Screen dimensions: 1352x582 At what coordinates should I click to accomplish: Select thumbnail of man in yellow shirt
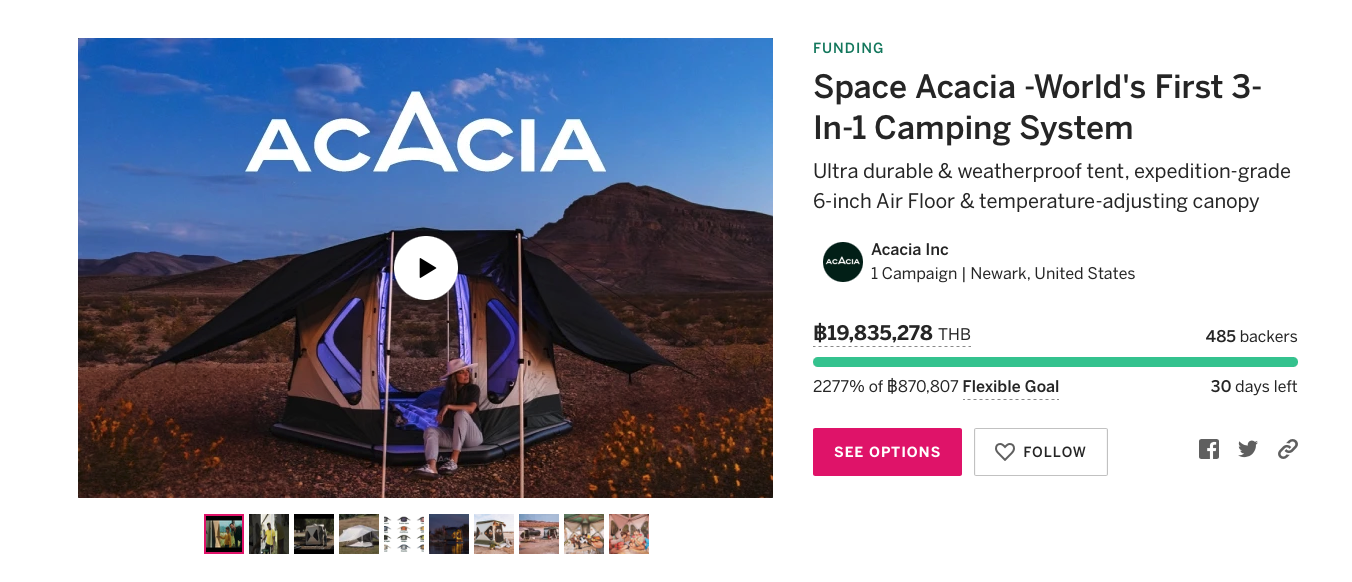pyautogui.click(x=269, y=534)
